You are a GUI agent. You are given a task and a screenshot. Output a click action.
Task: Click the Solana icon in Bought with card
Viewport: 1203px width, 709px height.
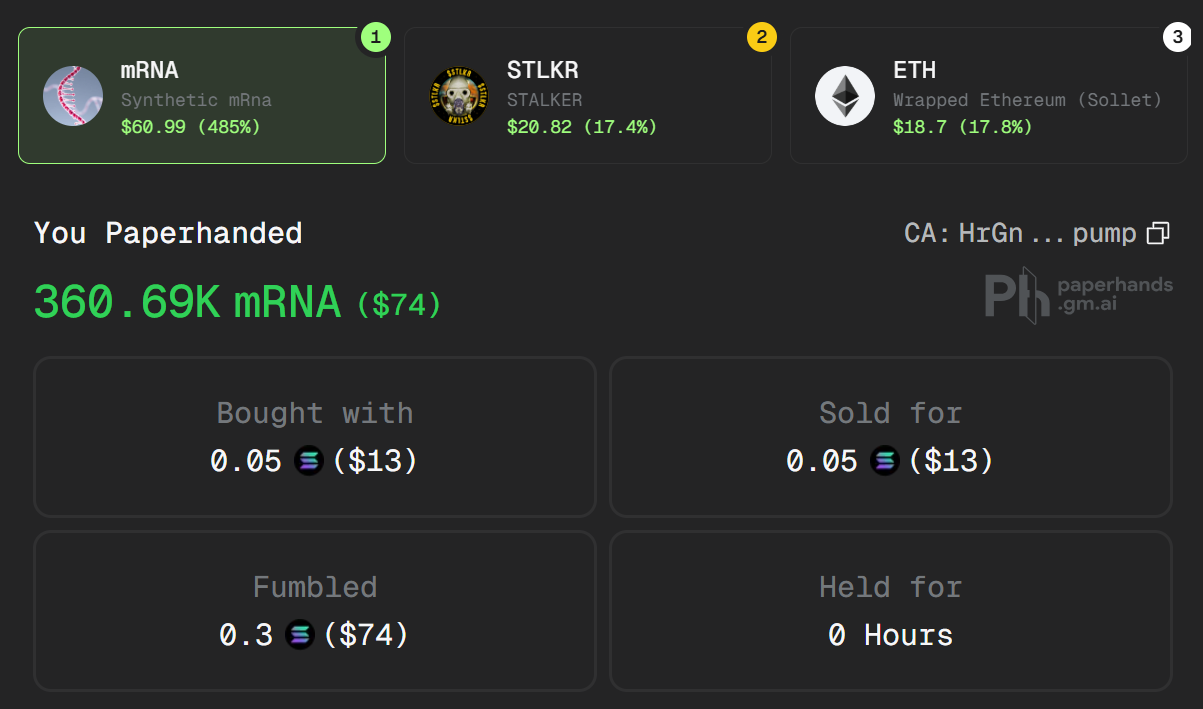308,461
